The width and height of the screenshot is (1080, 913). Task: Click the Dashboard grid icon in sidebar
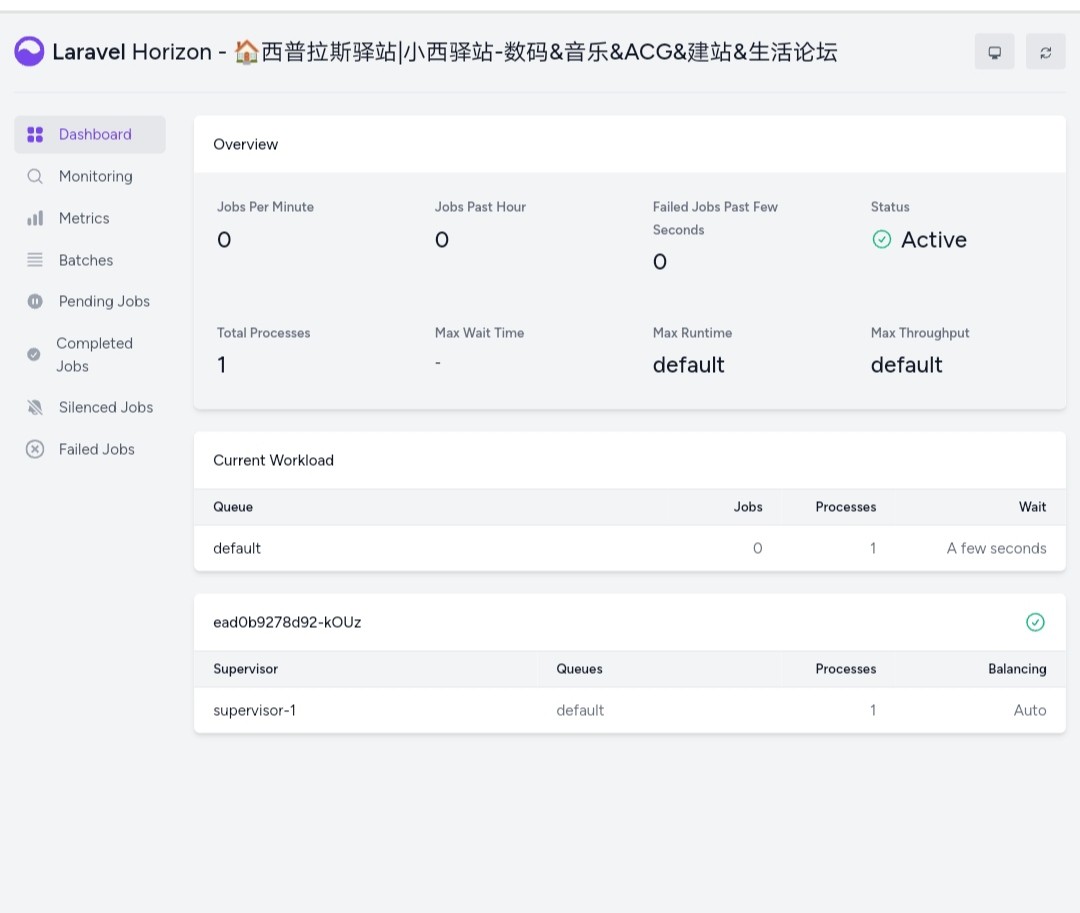tap(35, 134)
